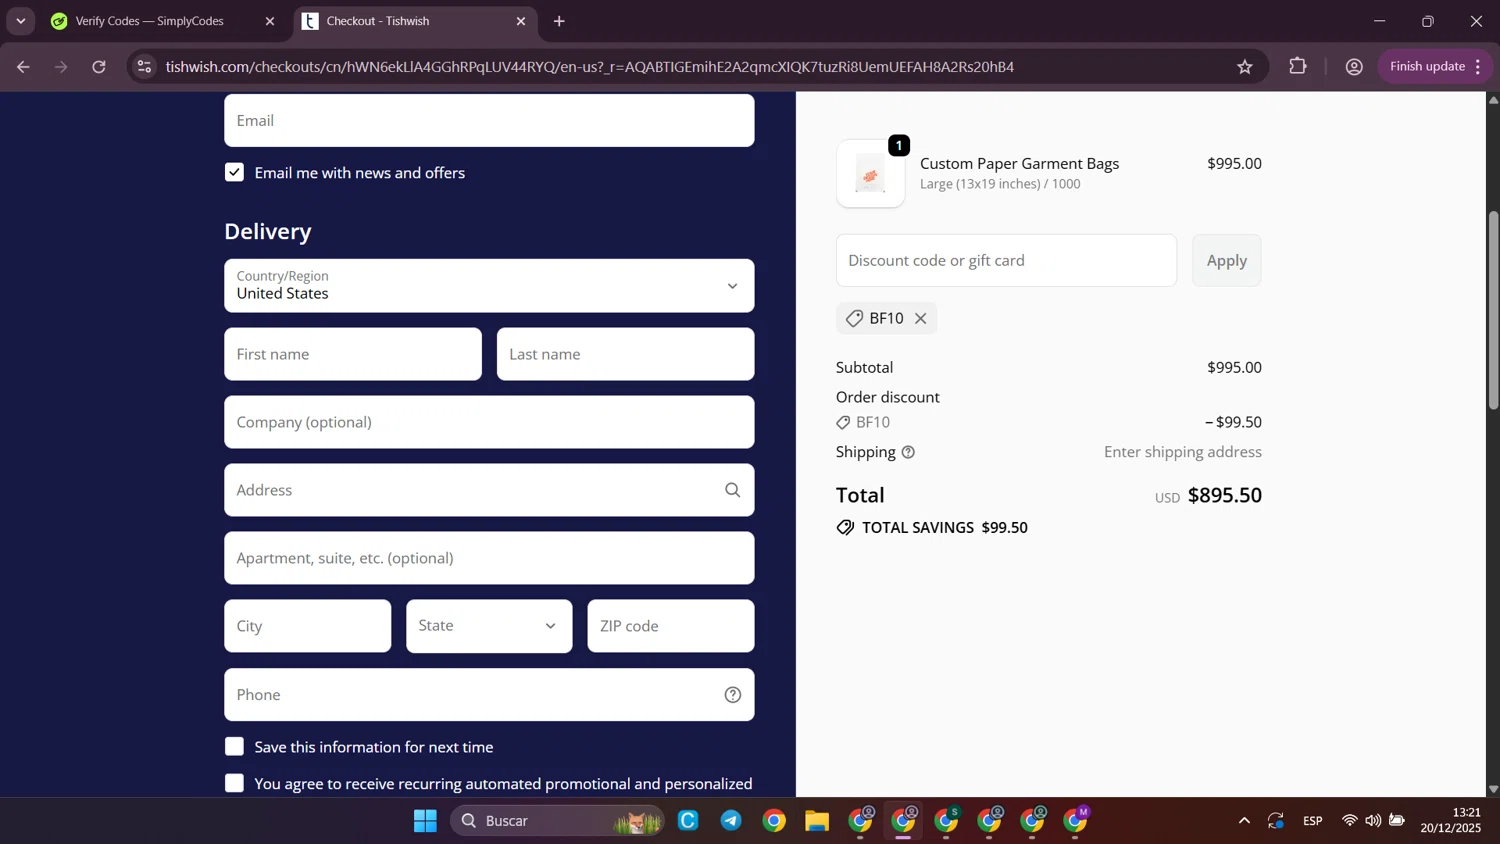The width and height of the screenshot is (1500, 844).
Task: Open the Chrome profile icon
Action: tap(1354, 67)
